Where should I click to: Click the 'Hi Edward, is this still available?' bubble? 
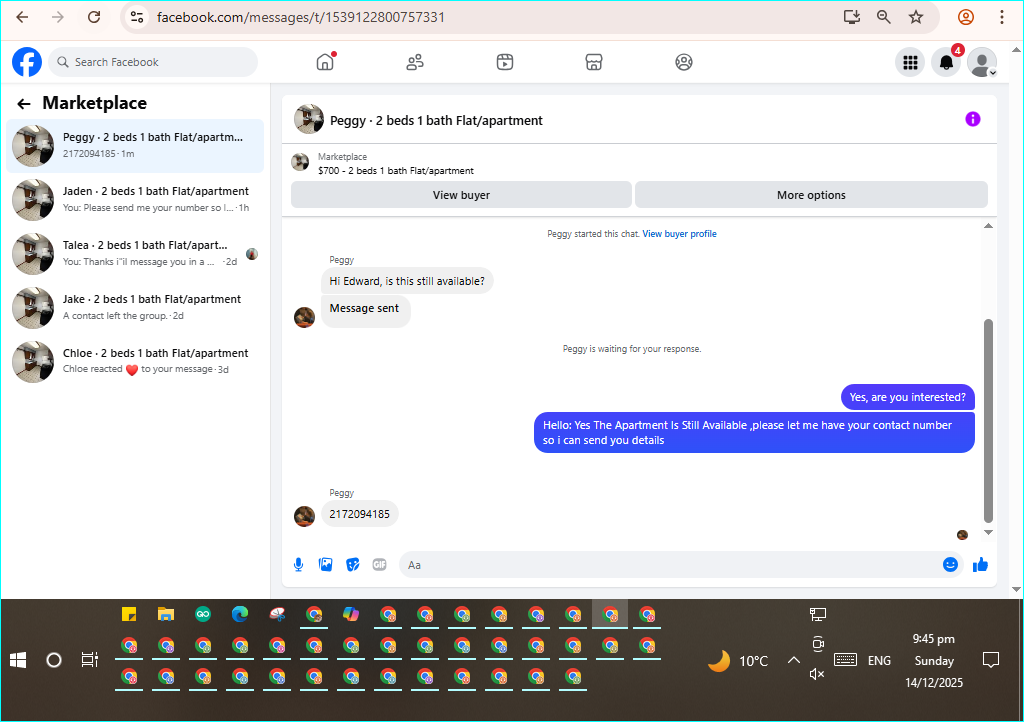coord(407,281)
